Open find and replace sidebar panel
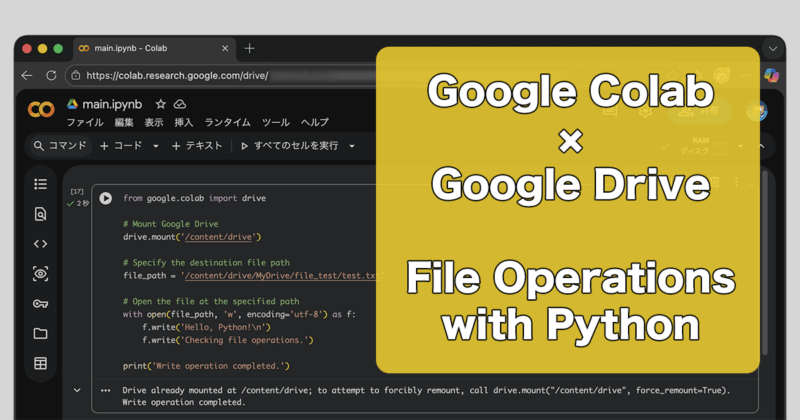The image size is (800, 420). click(x=41, y=214)
